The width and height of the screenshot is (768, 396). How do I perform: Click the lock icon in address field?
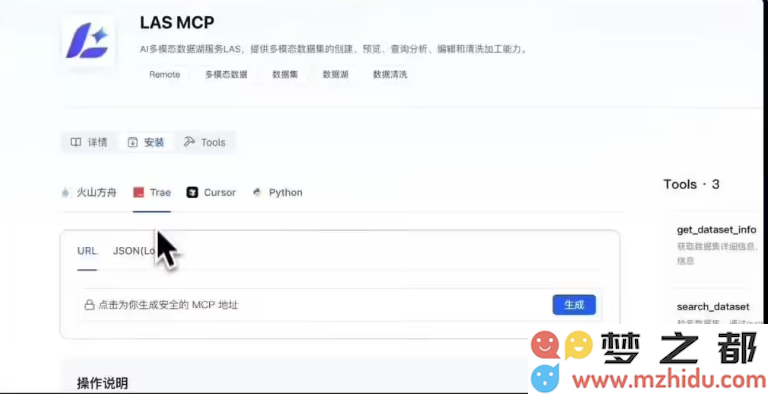click(x=89, y=305)
